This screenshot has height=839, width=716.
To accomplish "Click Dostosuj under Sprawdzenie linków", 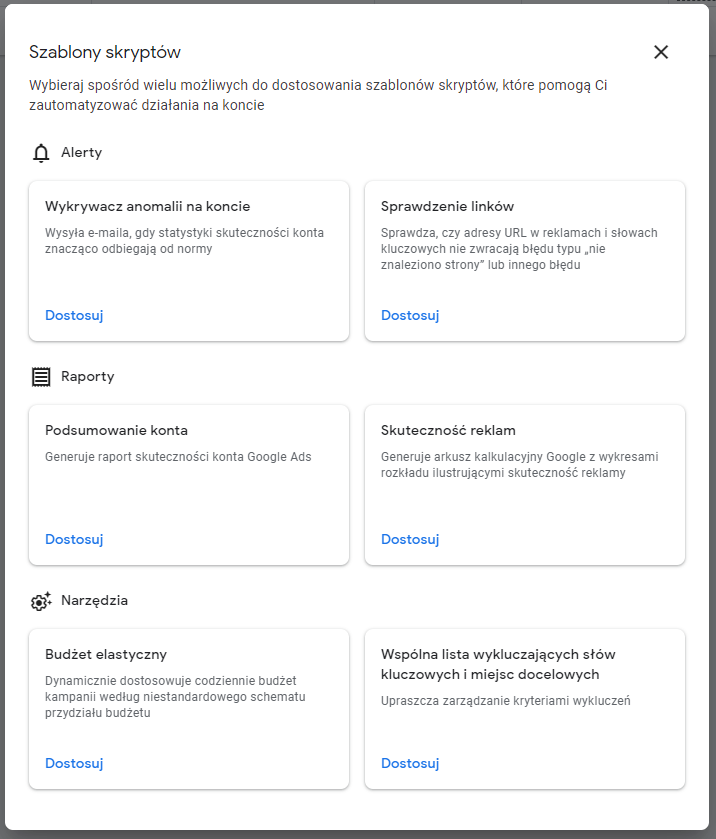I will click(410, 315).
